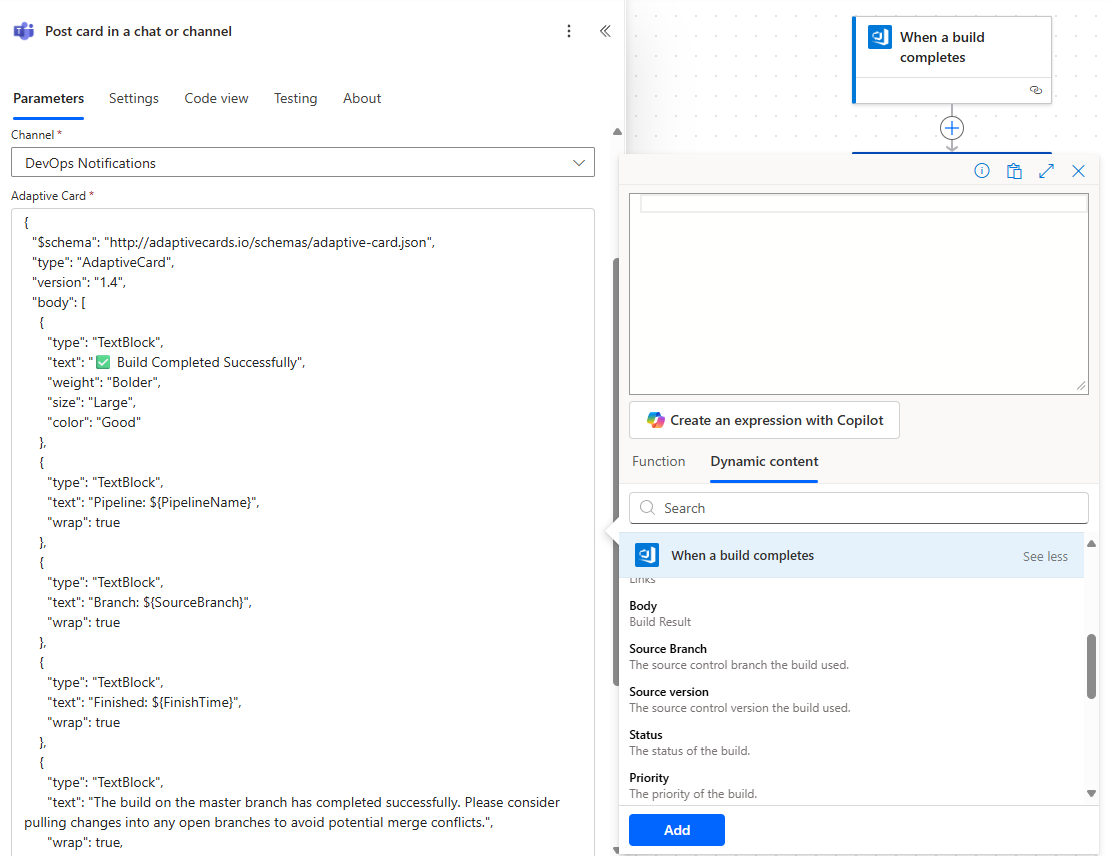Click the dynamic content list scrollbar
1110x856 pixels.
(1091, 666)
